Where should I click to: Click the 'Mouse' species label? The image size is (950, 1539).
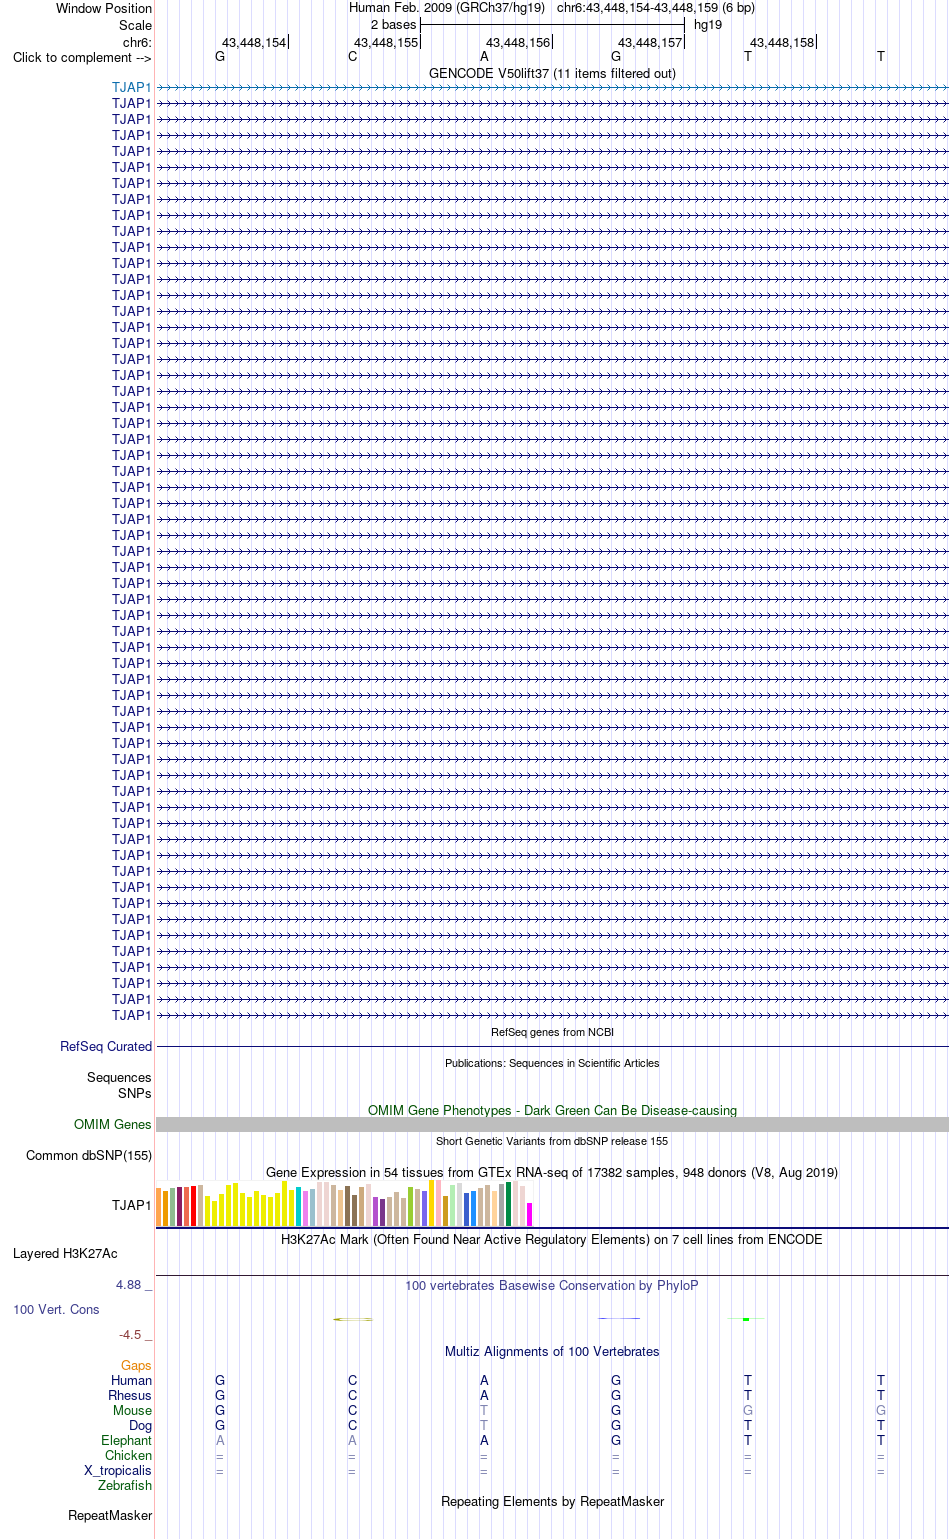click(x=132, y=1410)
